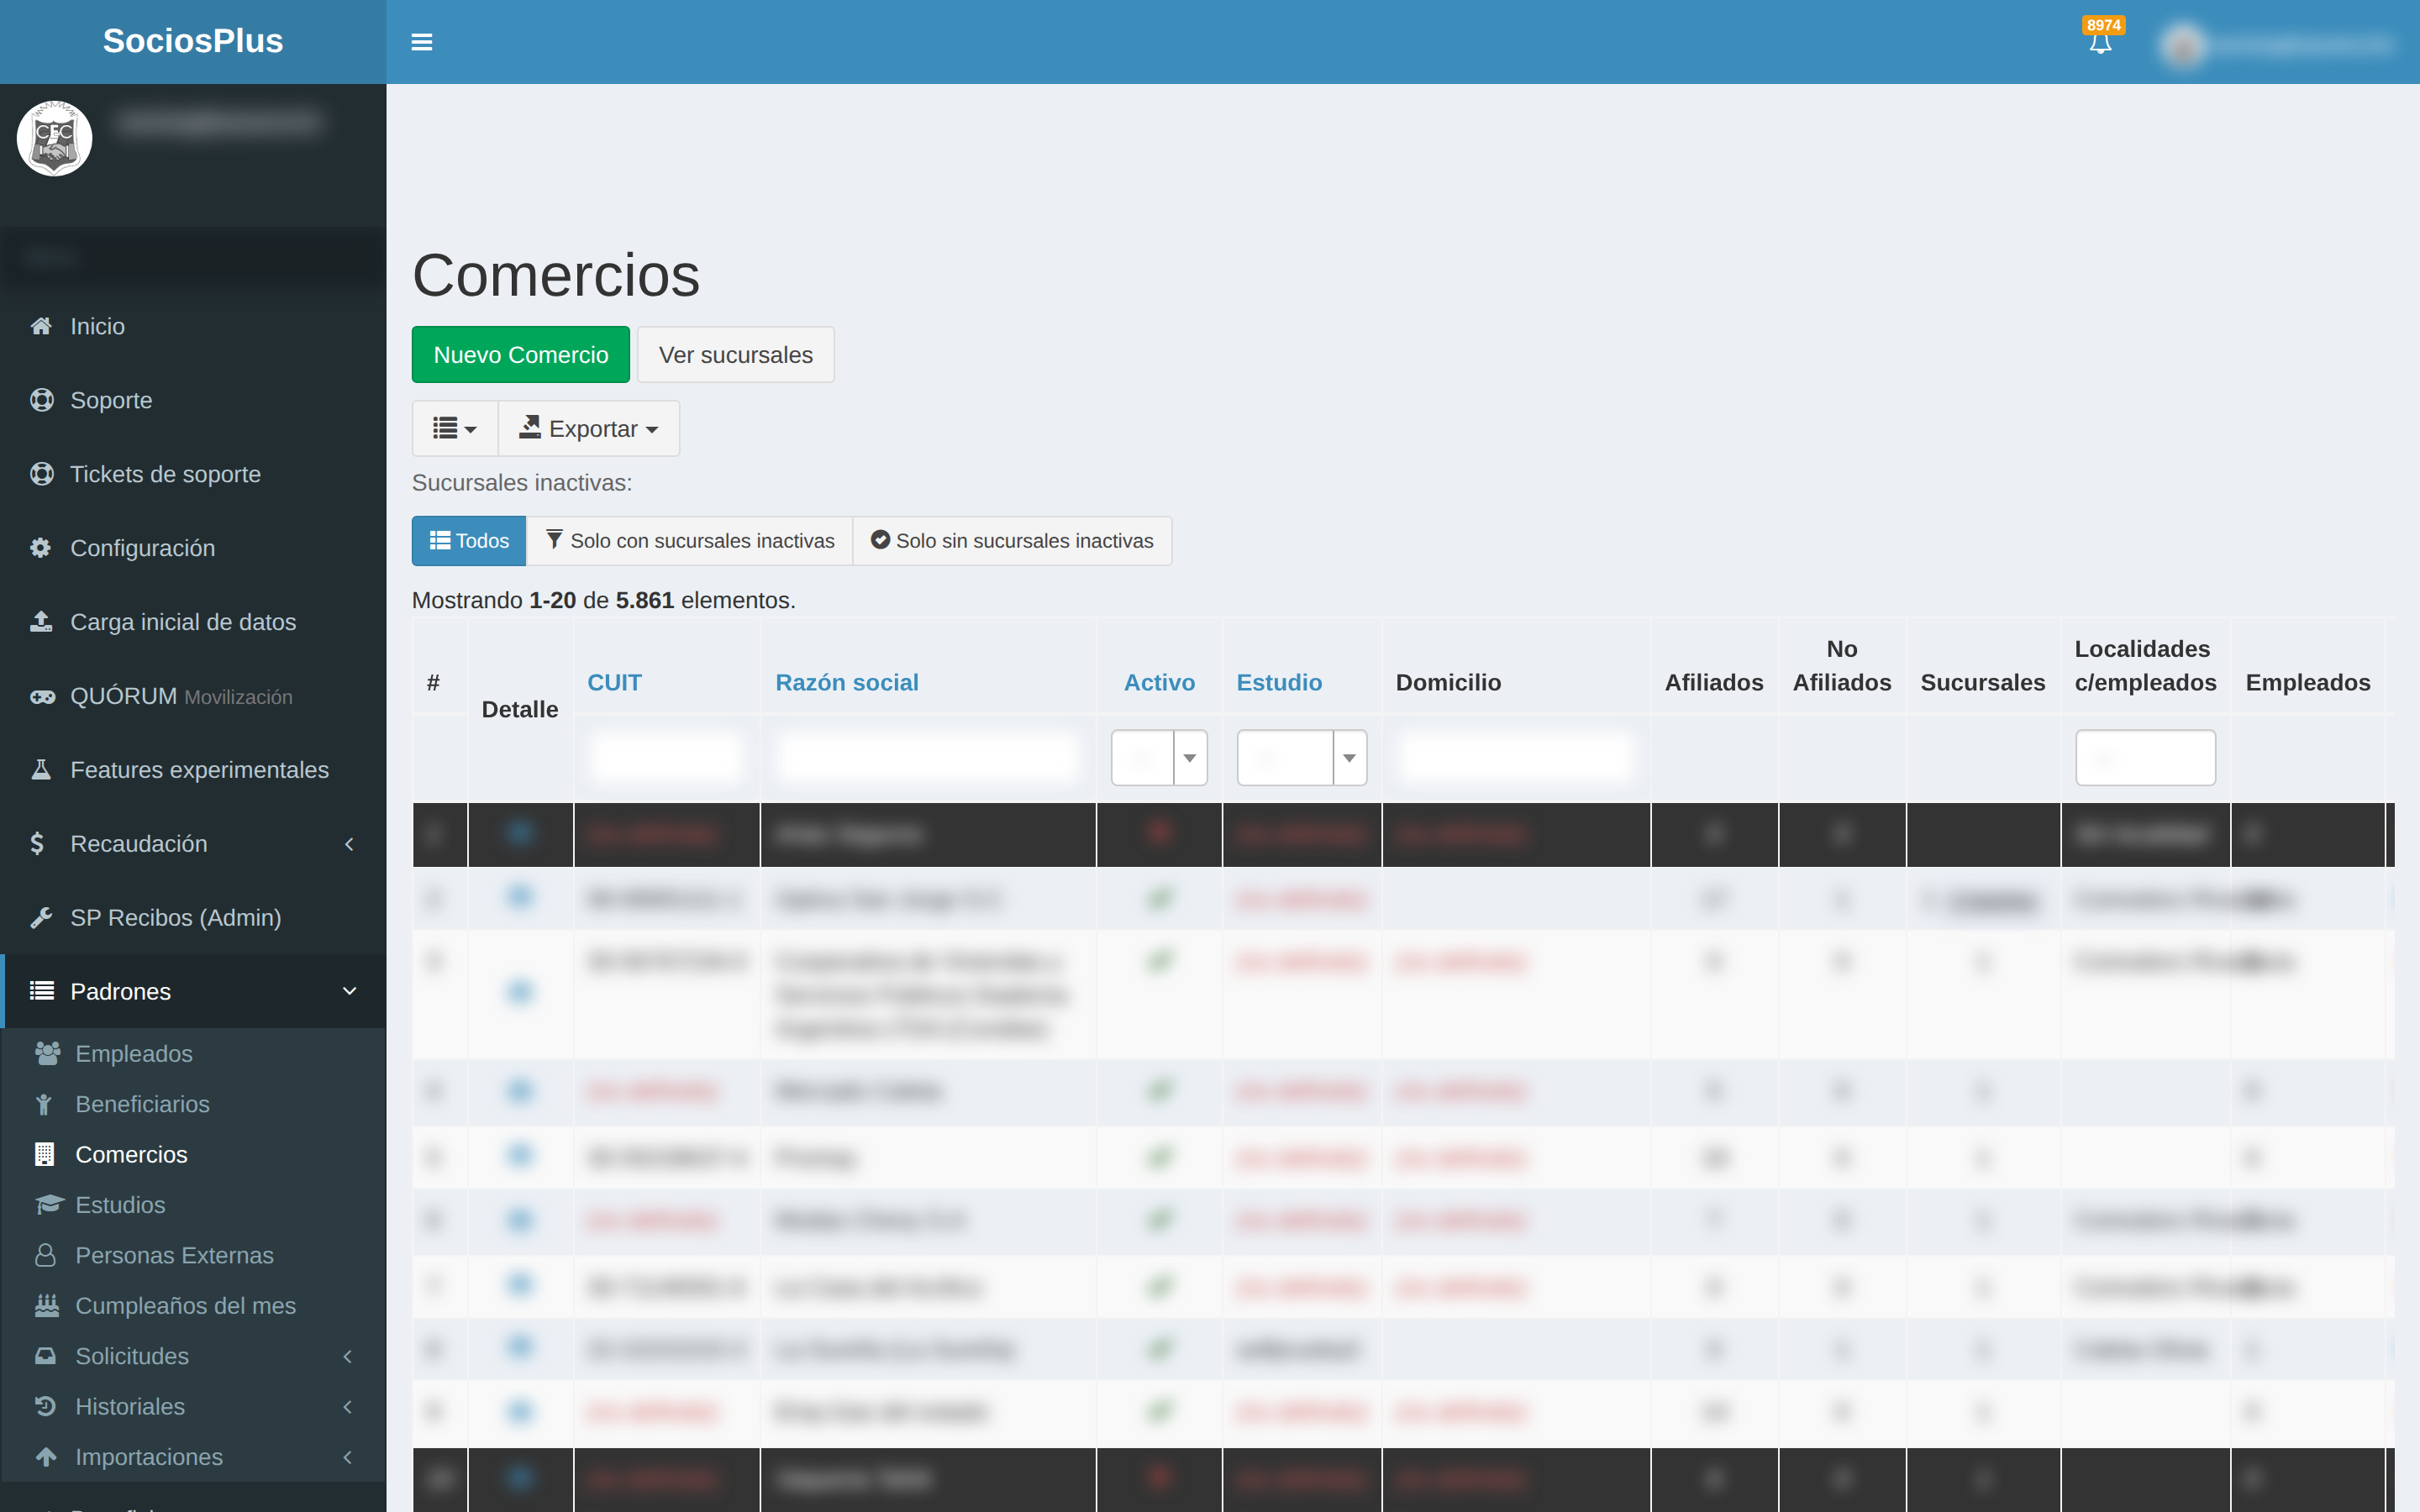Click the SP Recibos wrench icon
The image size is (2420, 1512).
(x=41, y=918)
